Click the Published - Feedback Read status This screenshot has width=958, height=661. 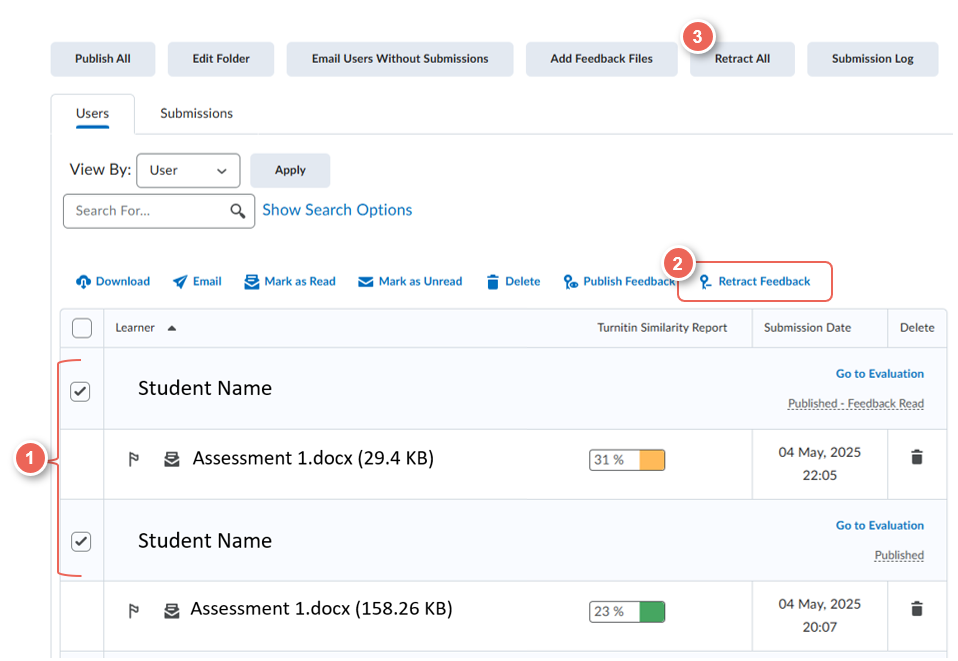point(855,404)
